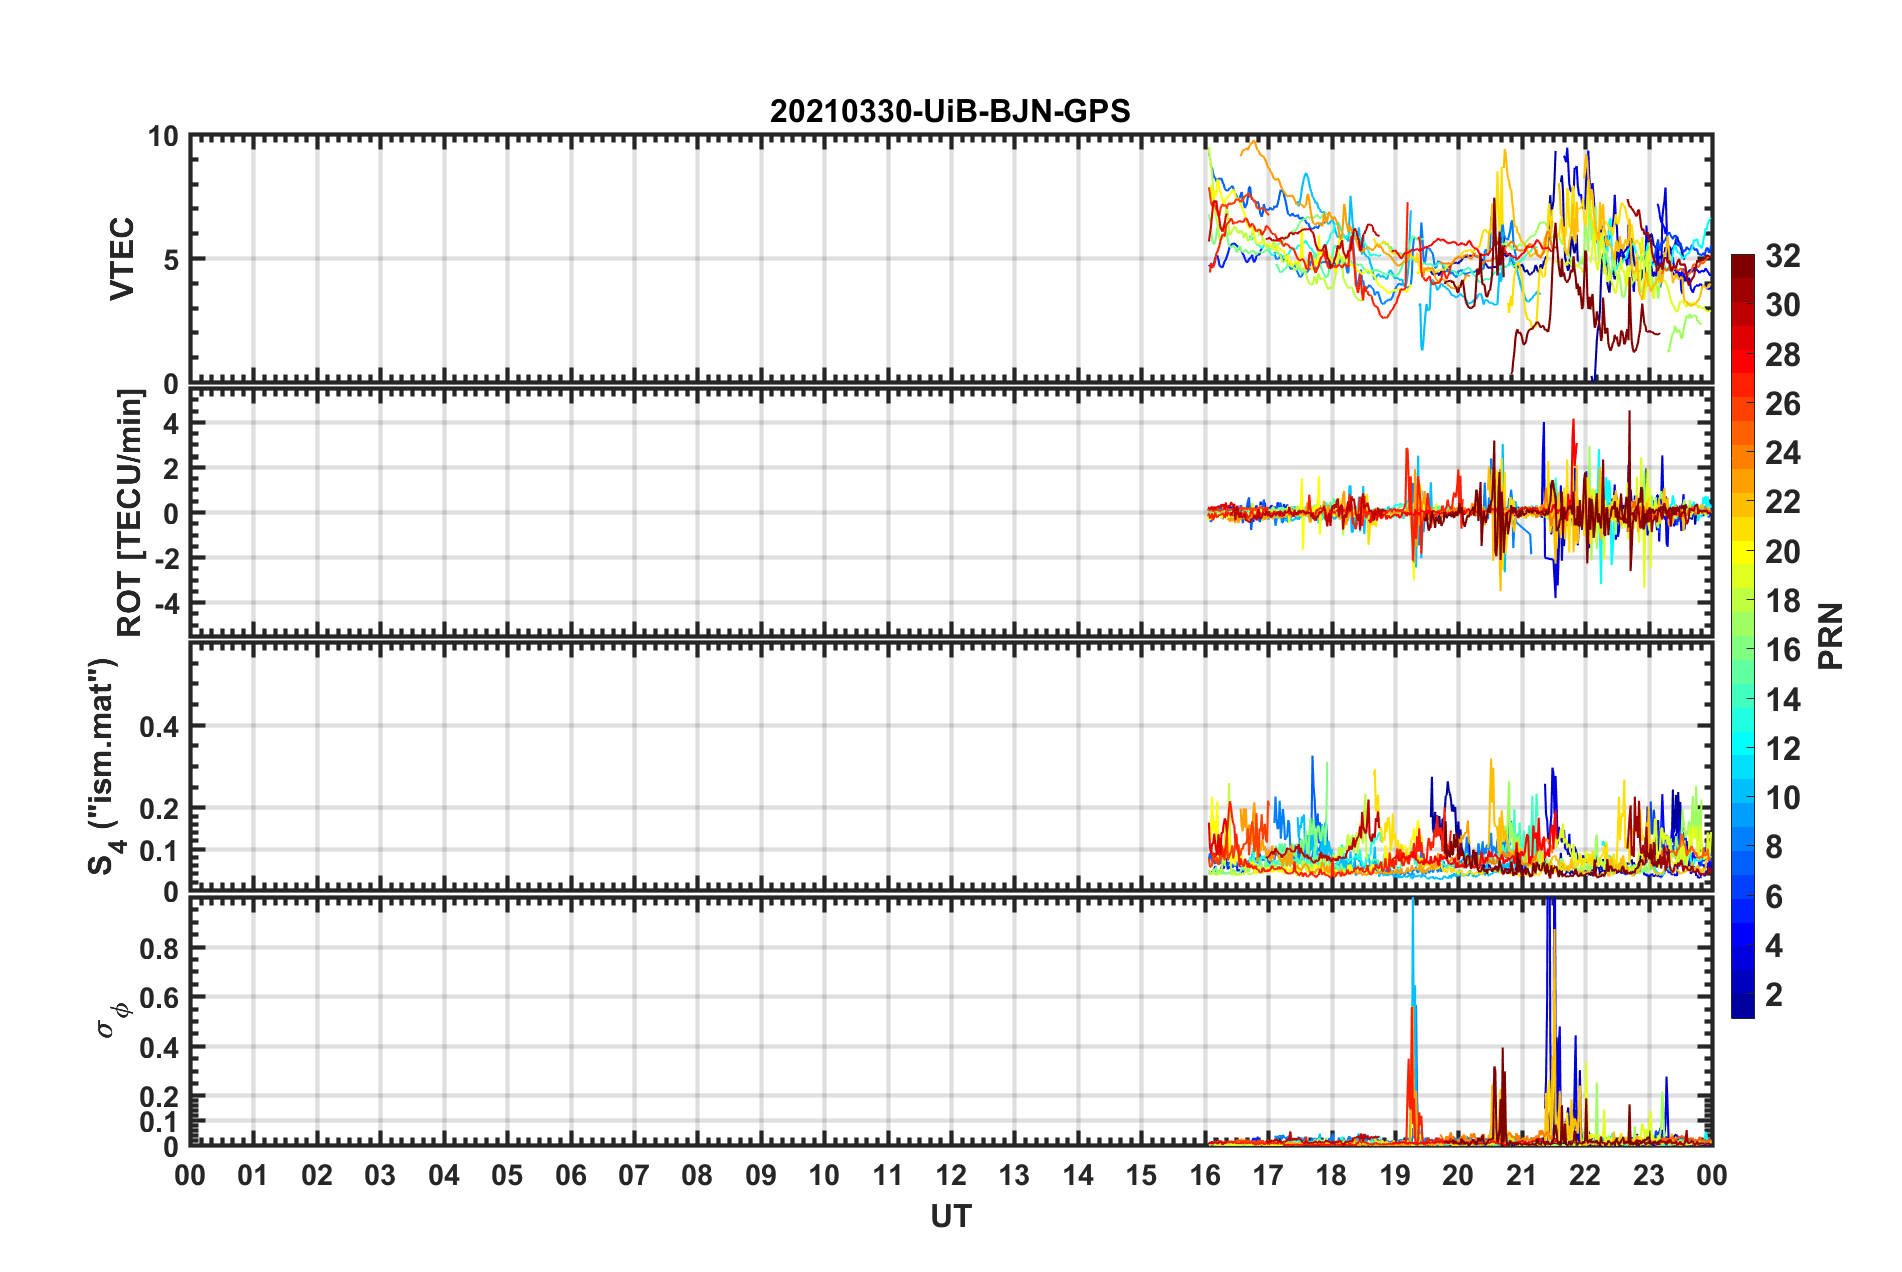Click VTEC y-axis tick 5
Screen dimensions: 1902x1272
click(170, 260)
